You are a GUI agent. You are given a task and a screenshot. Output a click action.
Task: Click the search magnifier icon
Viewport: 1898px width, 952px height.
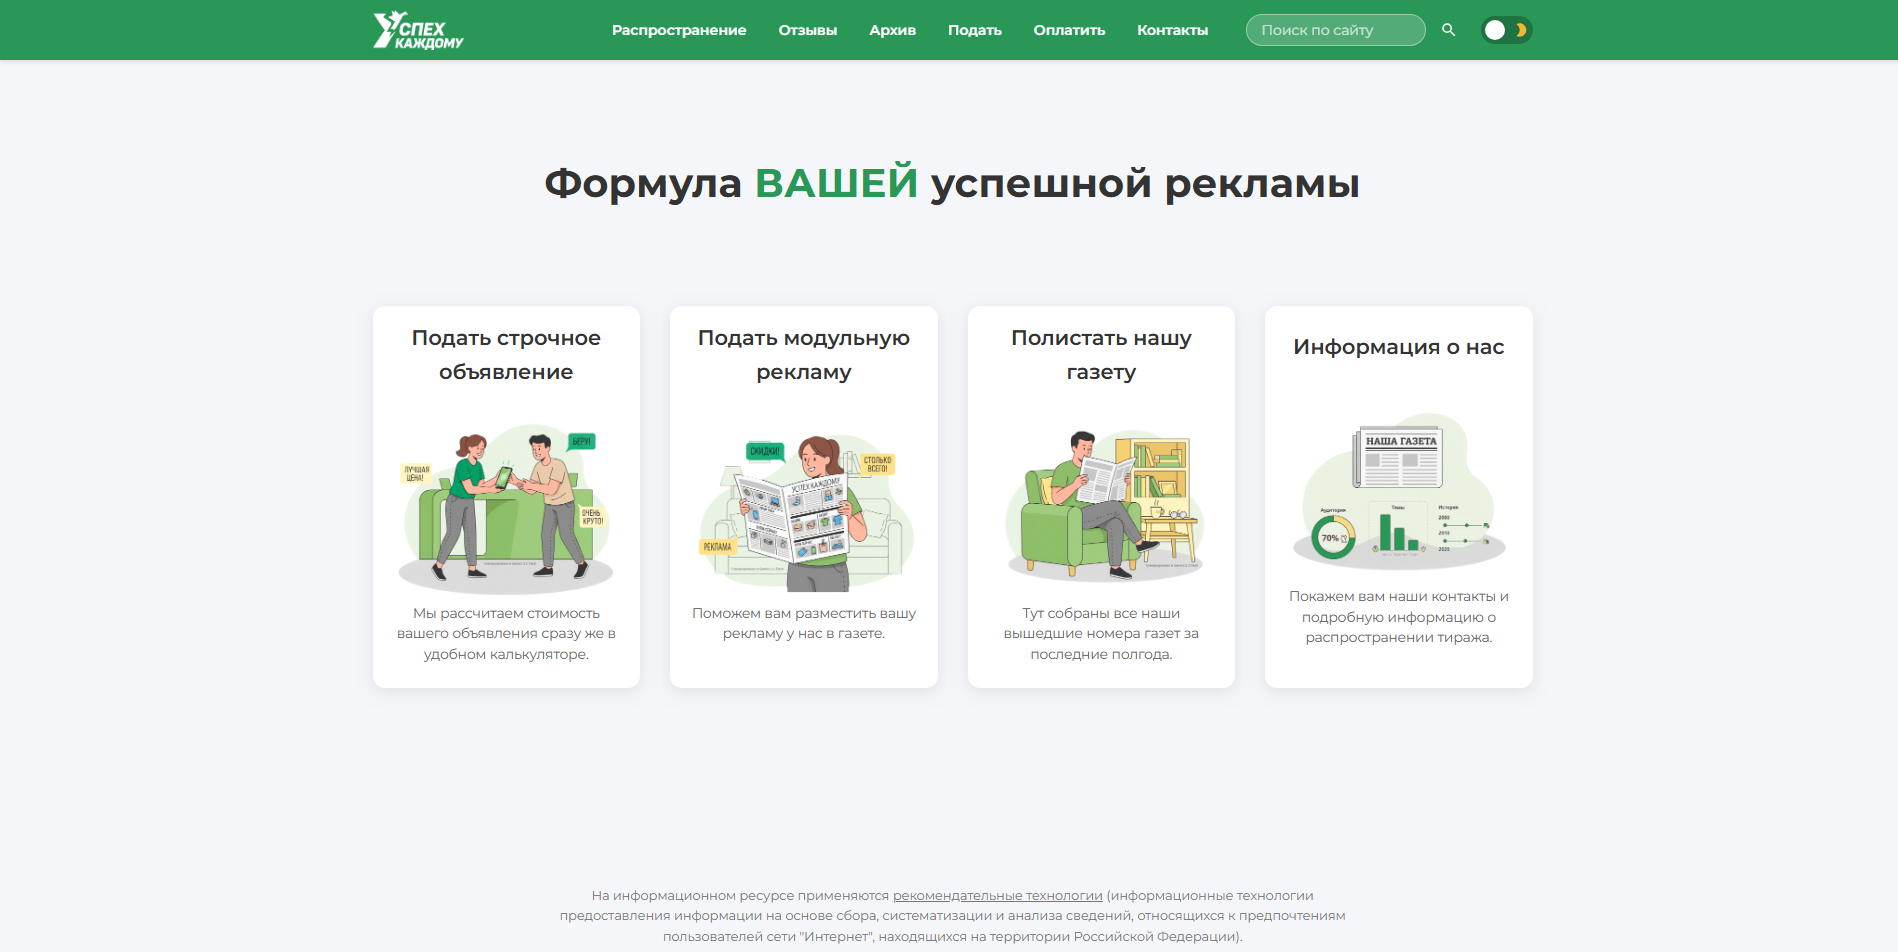pyautogui.click(x=1449, y=29)
